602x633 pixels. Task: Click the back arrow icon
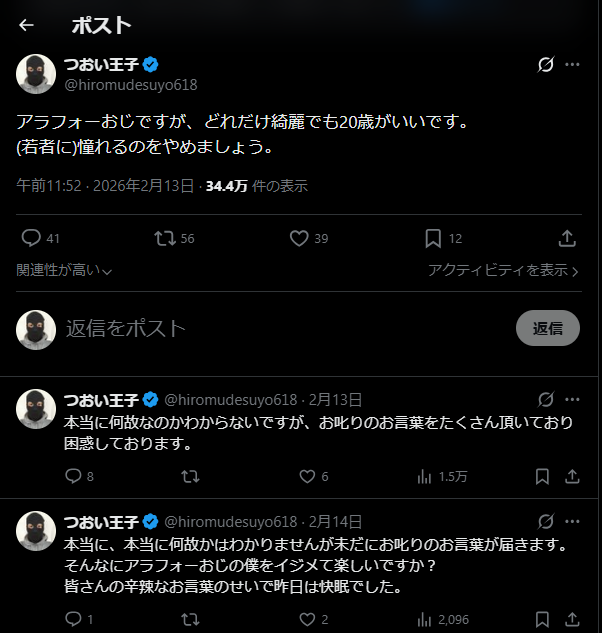pos(27,25)
